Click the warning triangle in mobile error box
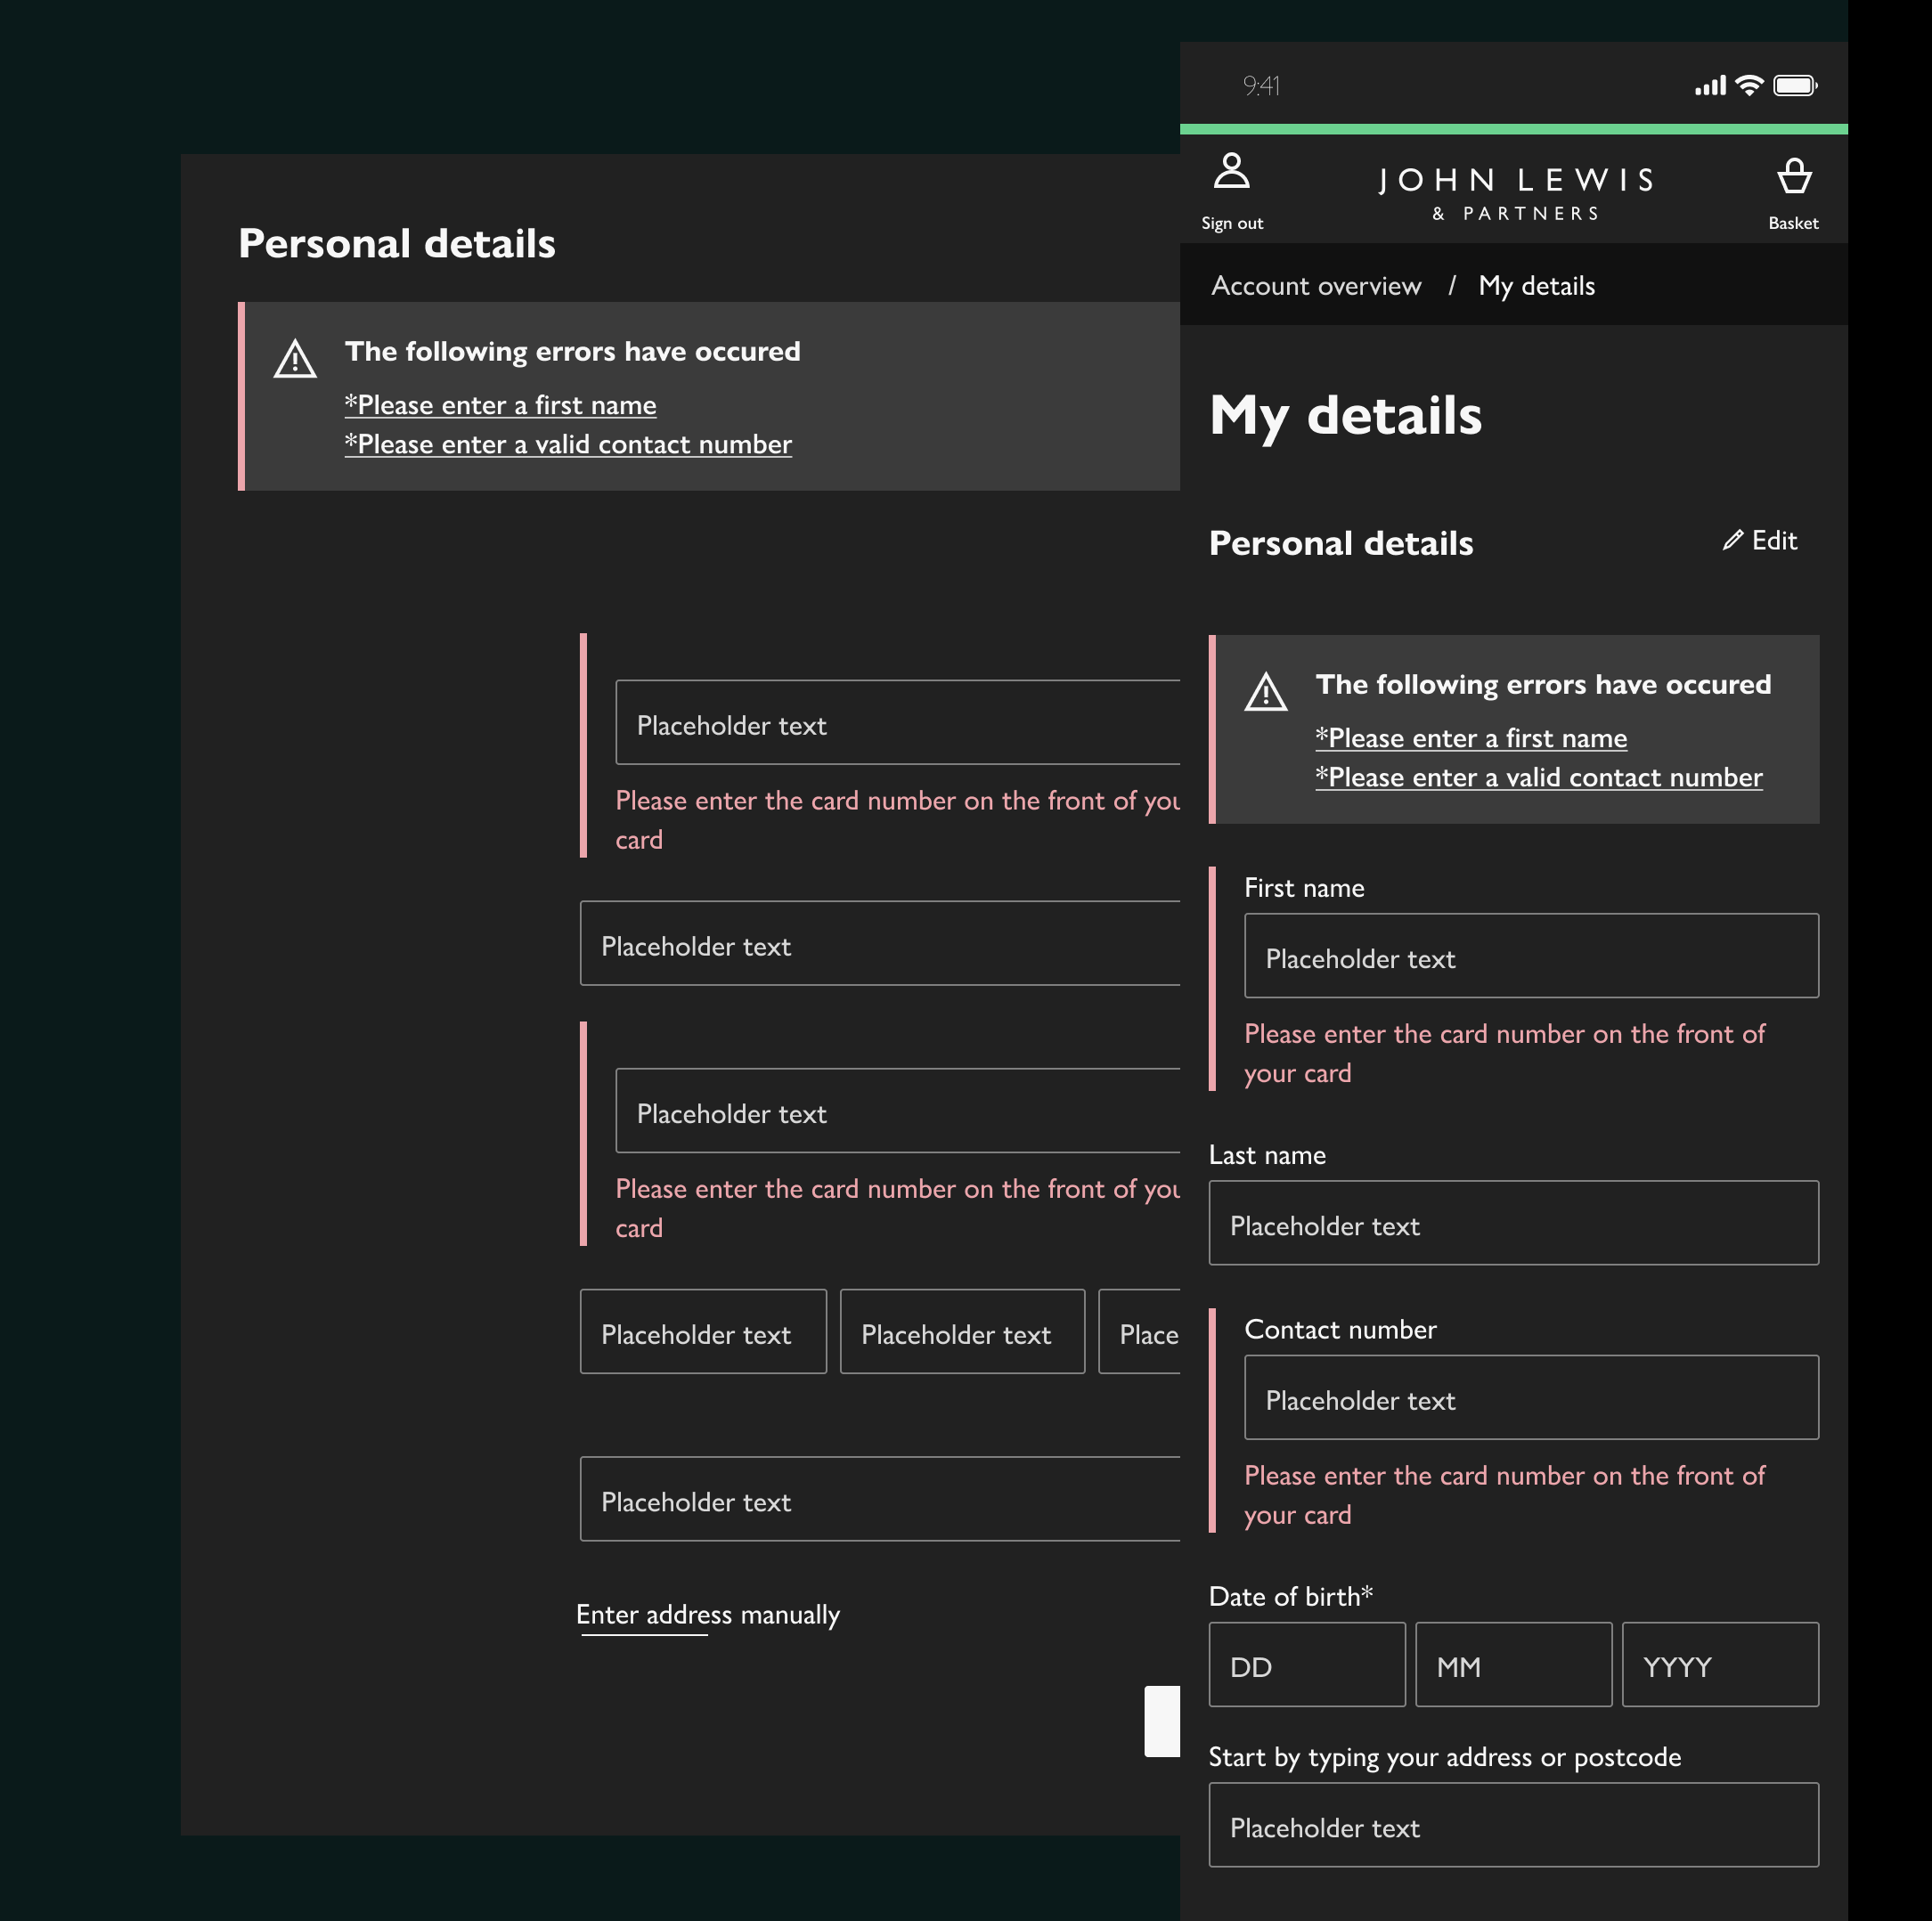The image size is (1932, 1921). point(1265,692)
